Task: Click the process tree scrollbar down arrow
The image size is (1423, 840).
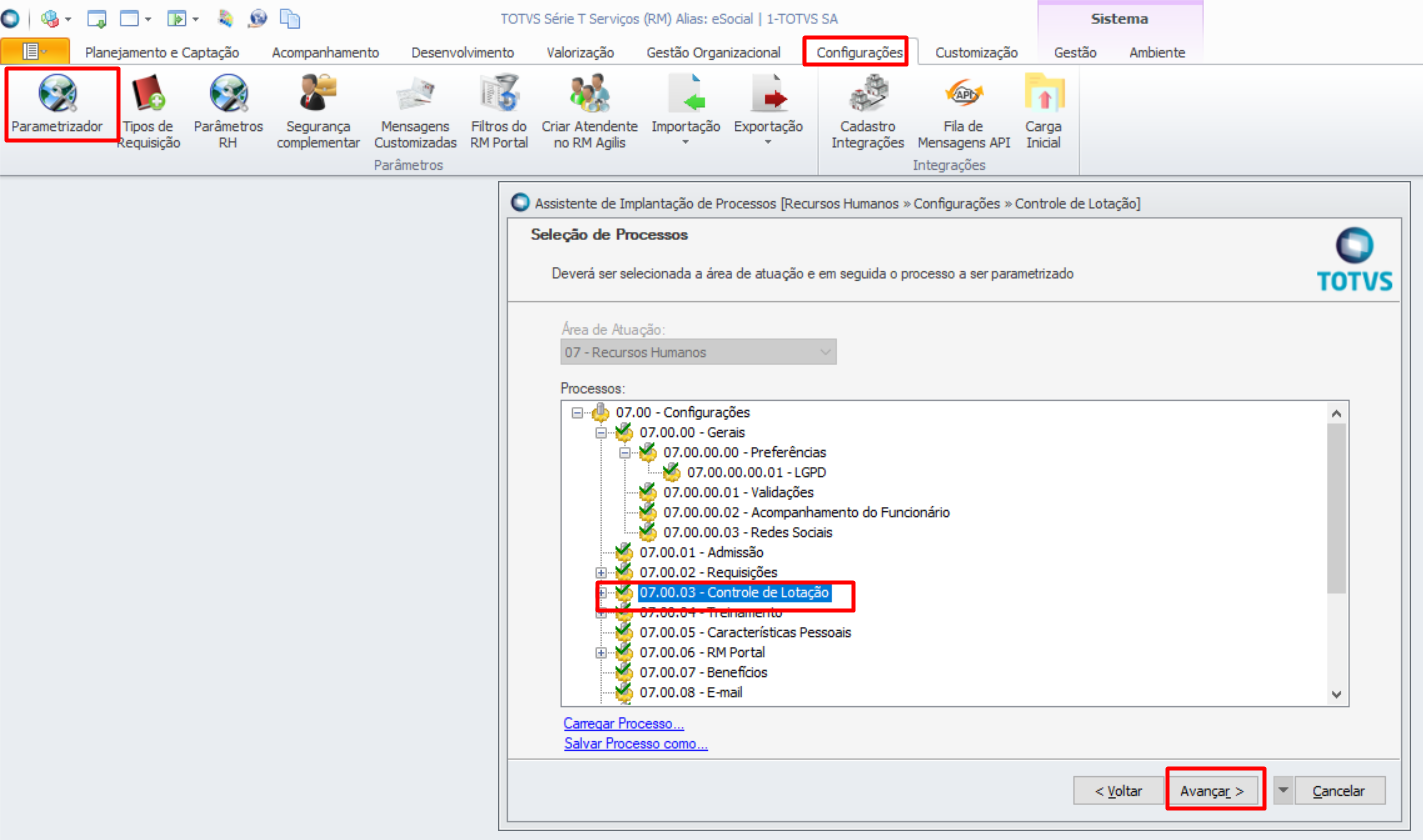Action: click(1336, 695)
